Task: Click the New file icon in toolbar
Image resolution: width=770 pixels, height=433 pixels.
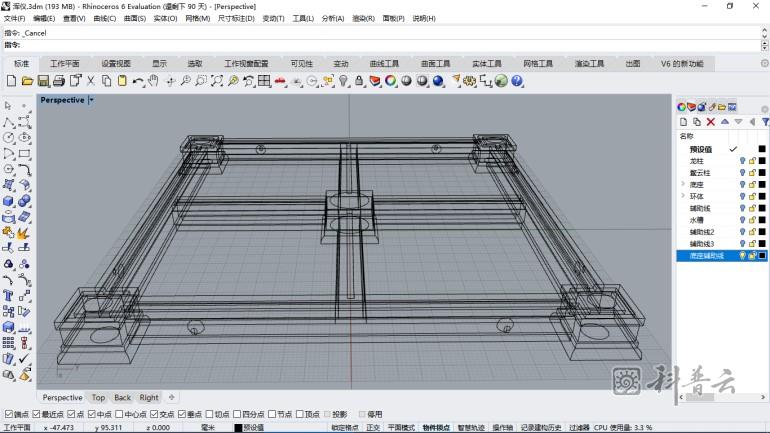Action: tap(11, 81)
